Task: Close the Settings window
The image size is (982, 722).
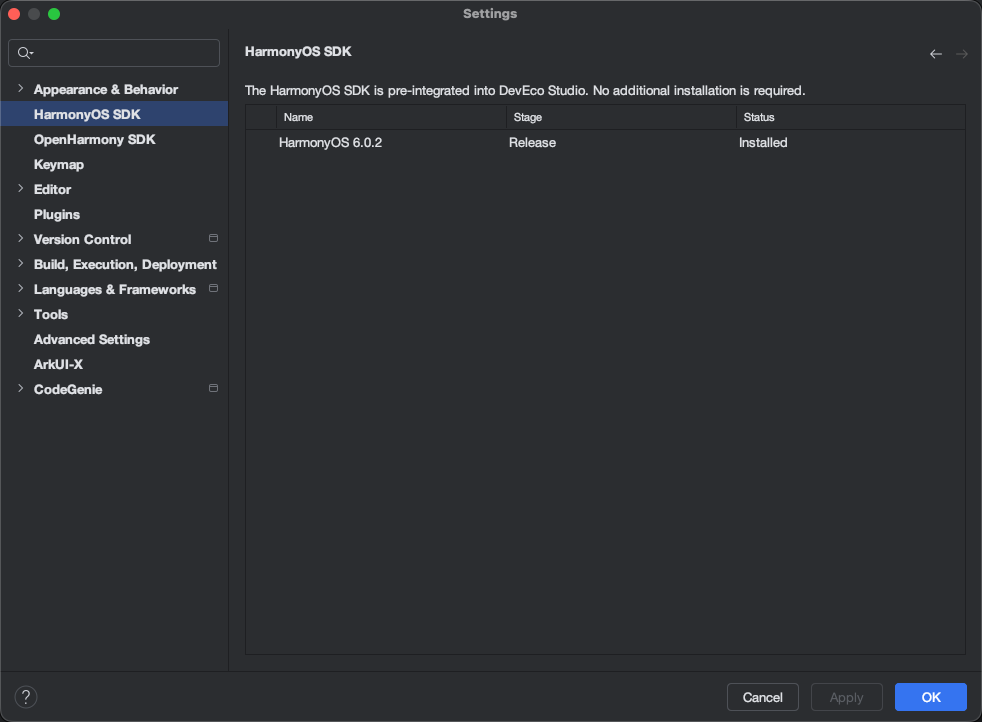Action: tap(14, 14)
